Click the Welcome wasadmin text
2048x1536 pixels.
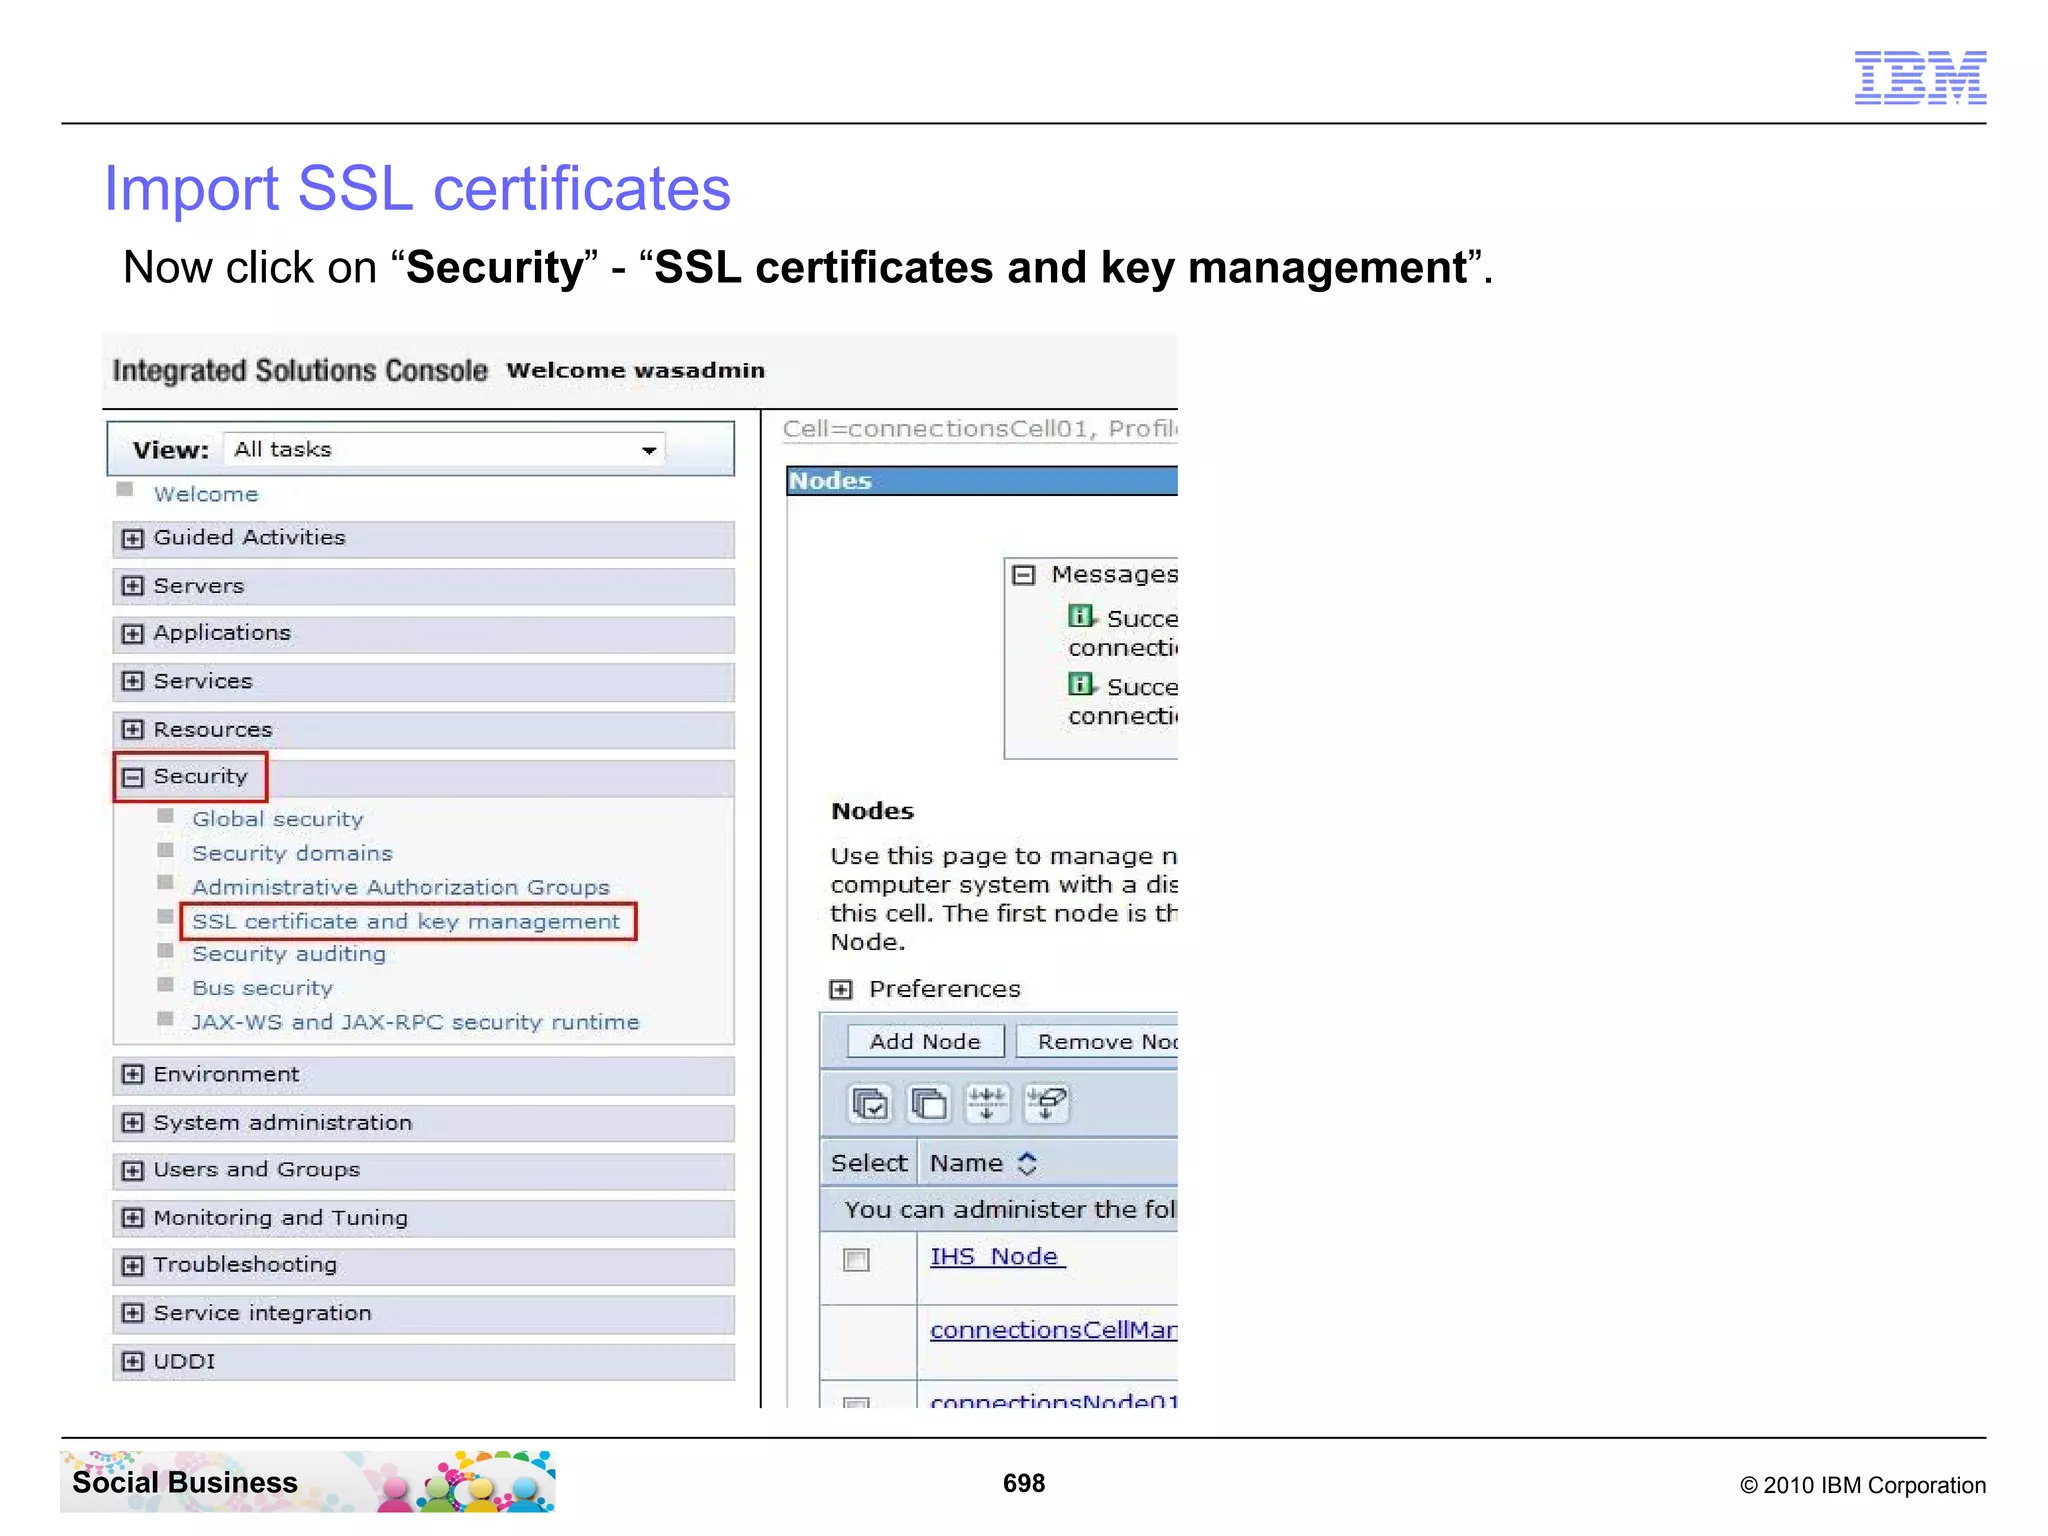(636, 370)
